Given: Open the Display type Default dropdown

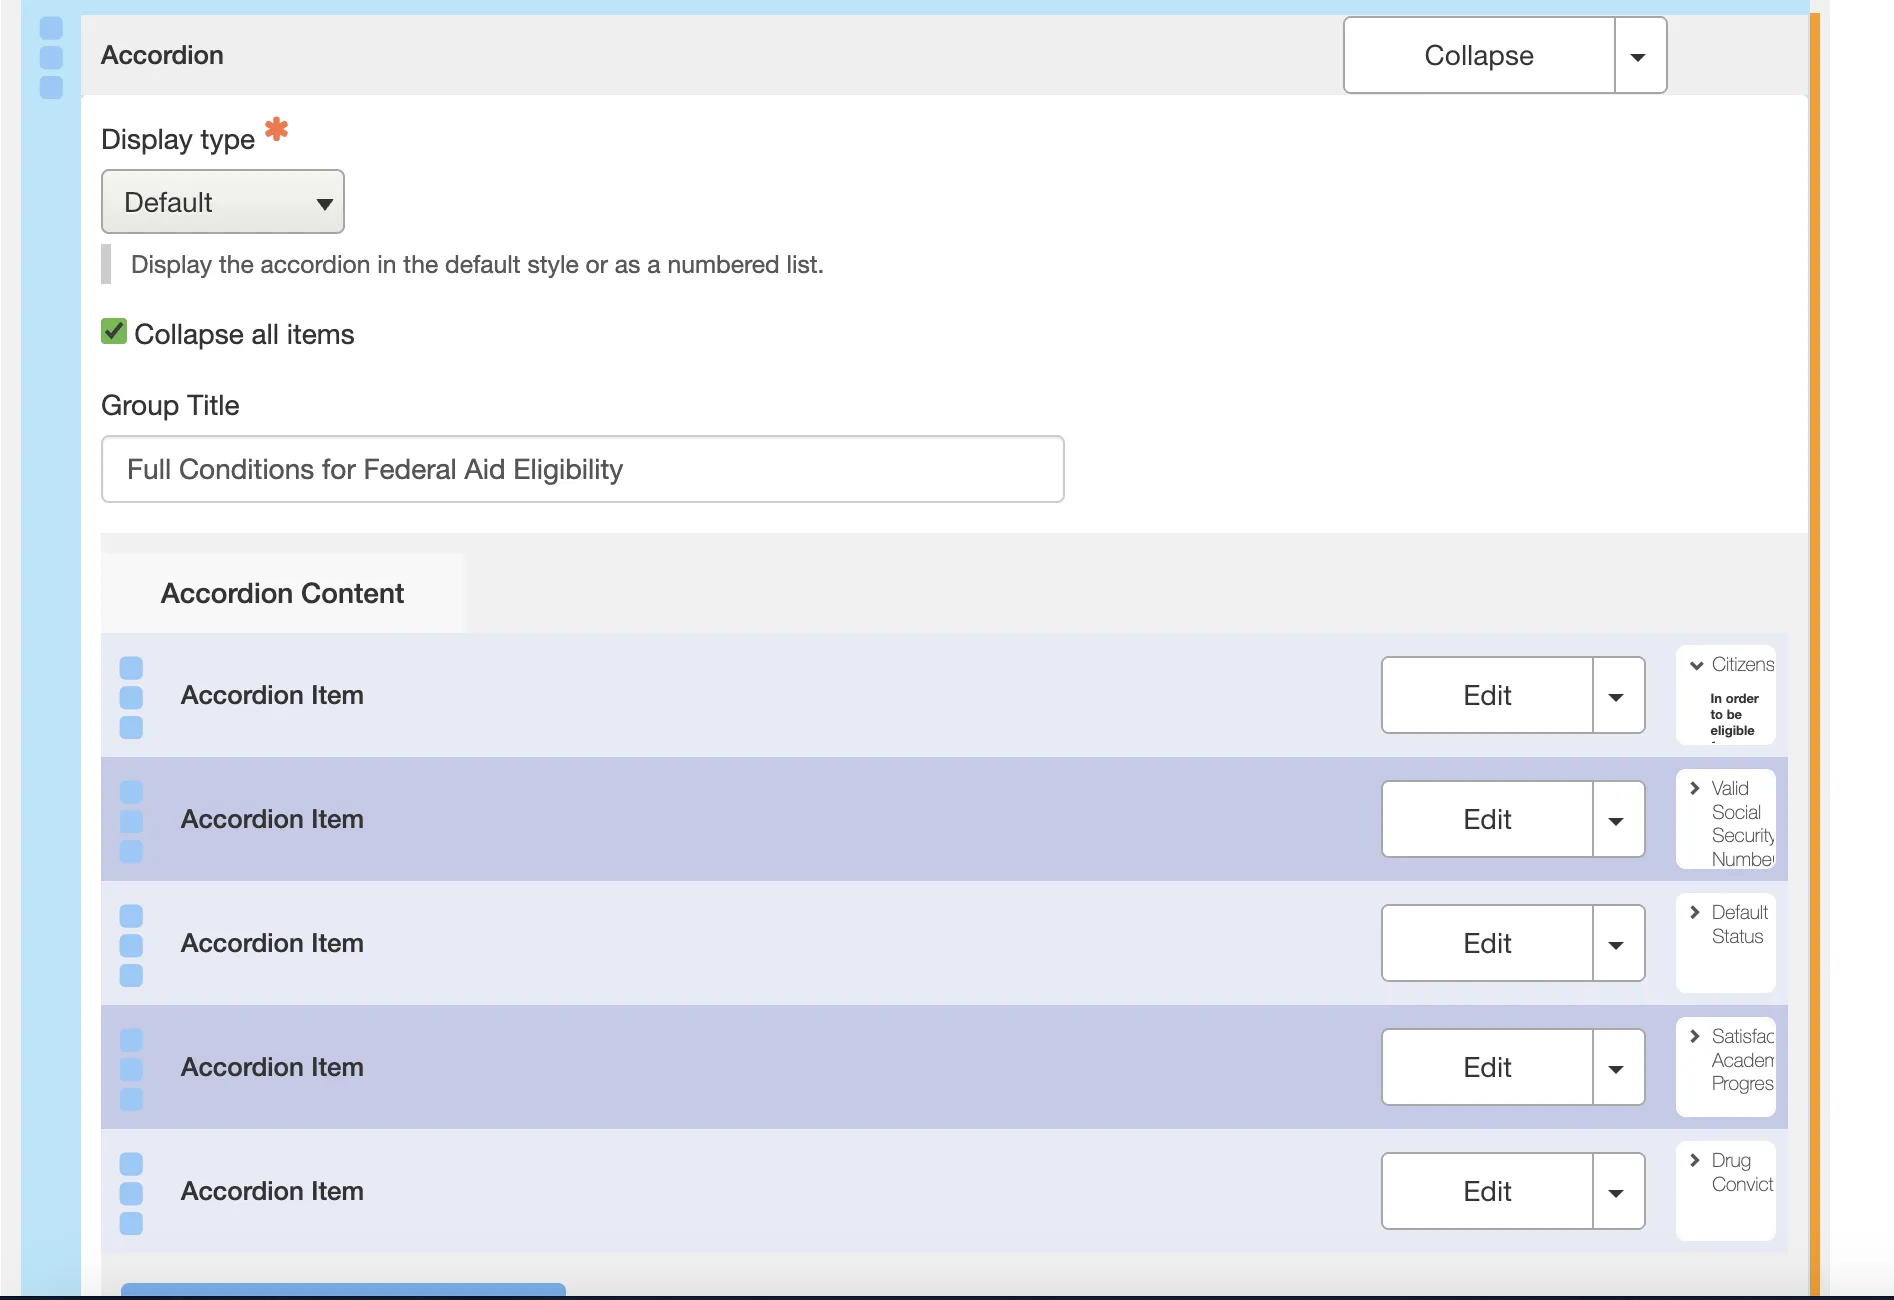Looking at the screenshot, I should click(x=223, y=202).
